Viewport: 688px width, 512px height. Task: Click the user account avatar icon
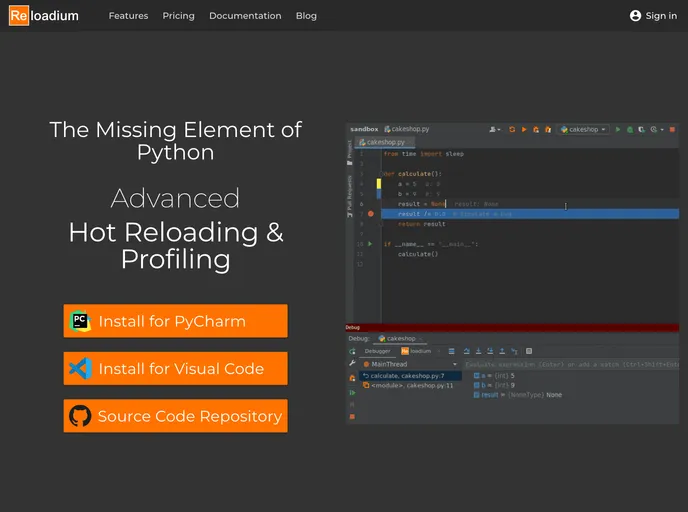coord(635,16)
